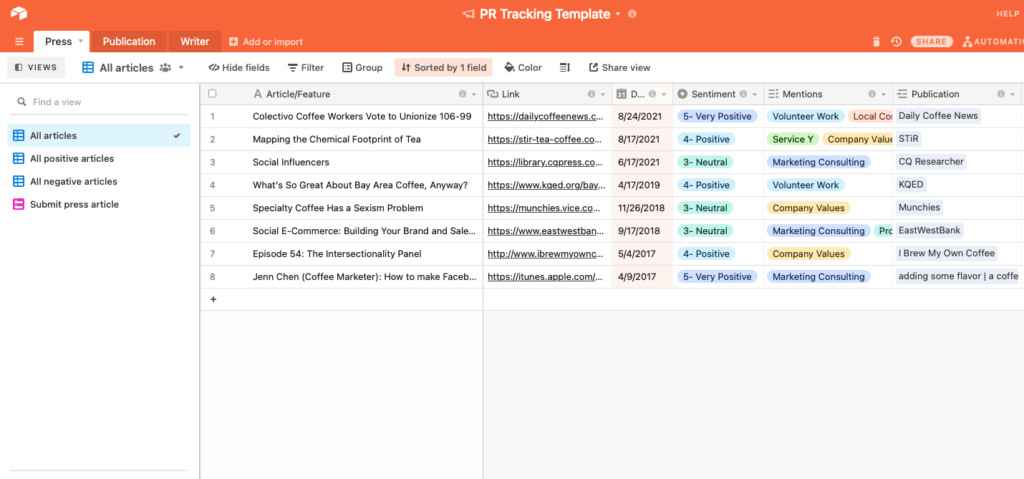Click info icon in Article/Feature column header

[462, 94]
